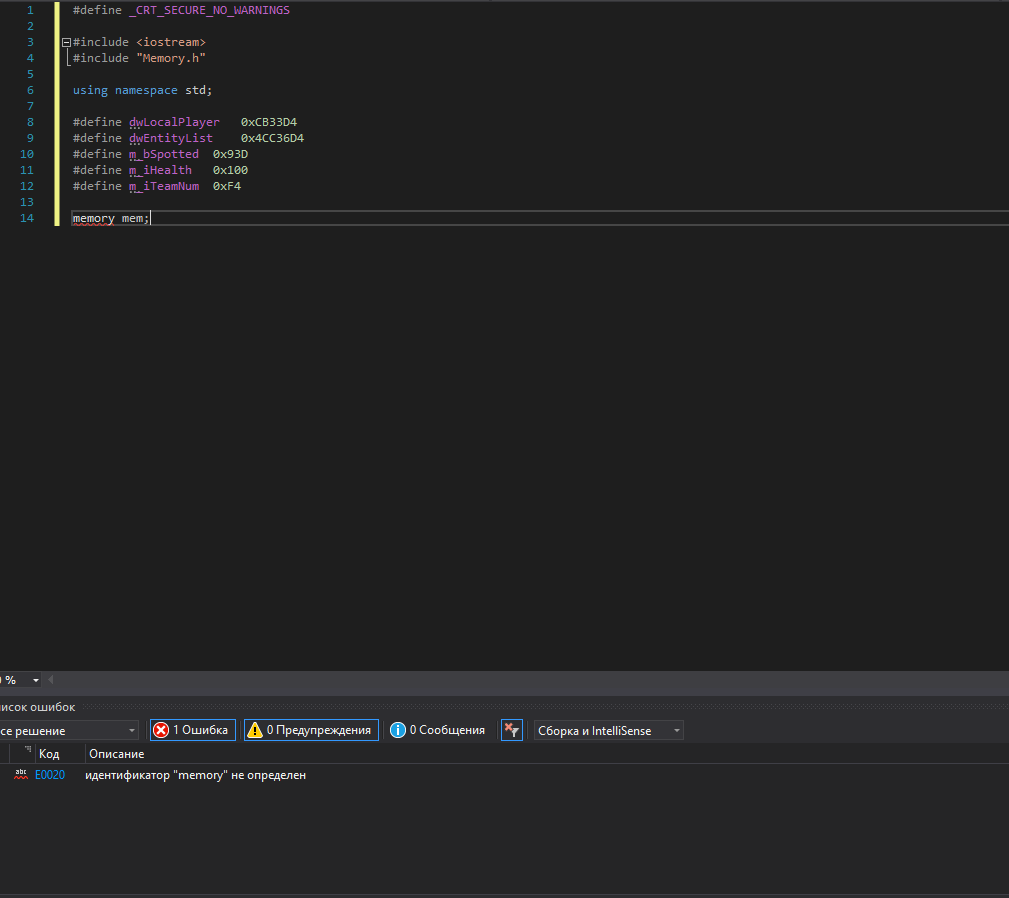The height and width of the screenshot is (898, 1009).
Task: Click the dwLocalPlayer macro name on line 8
Action: (x=174, y=122)
